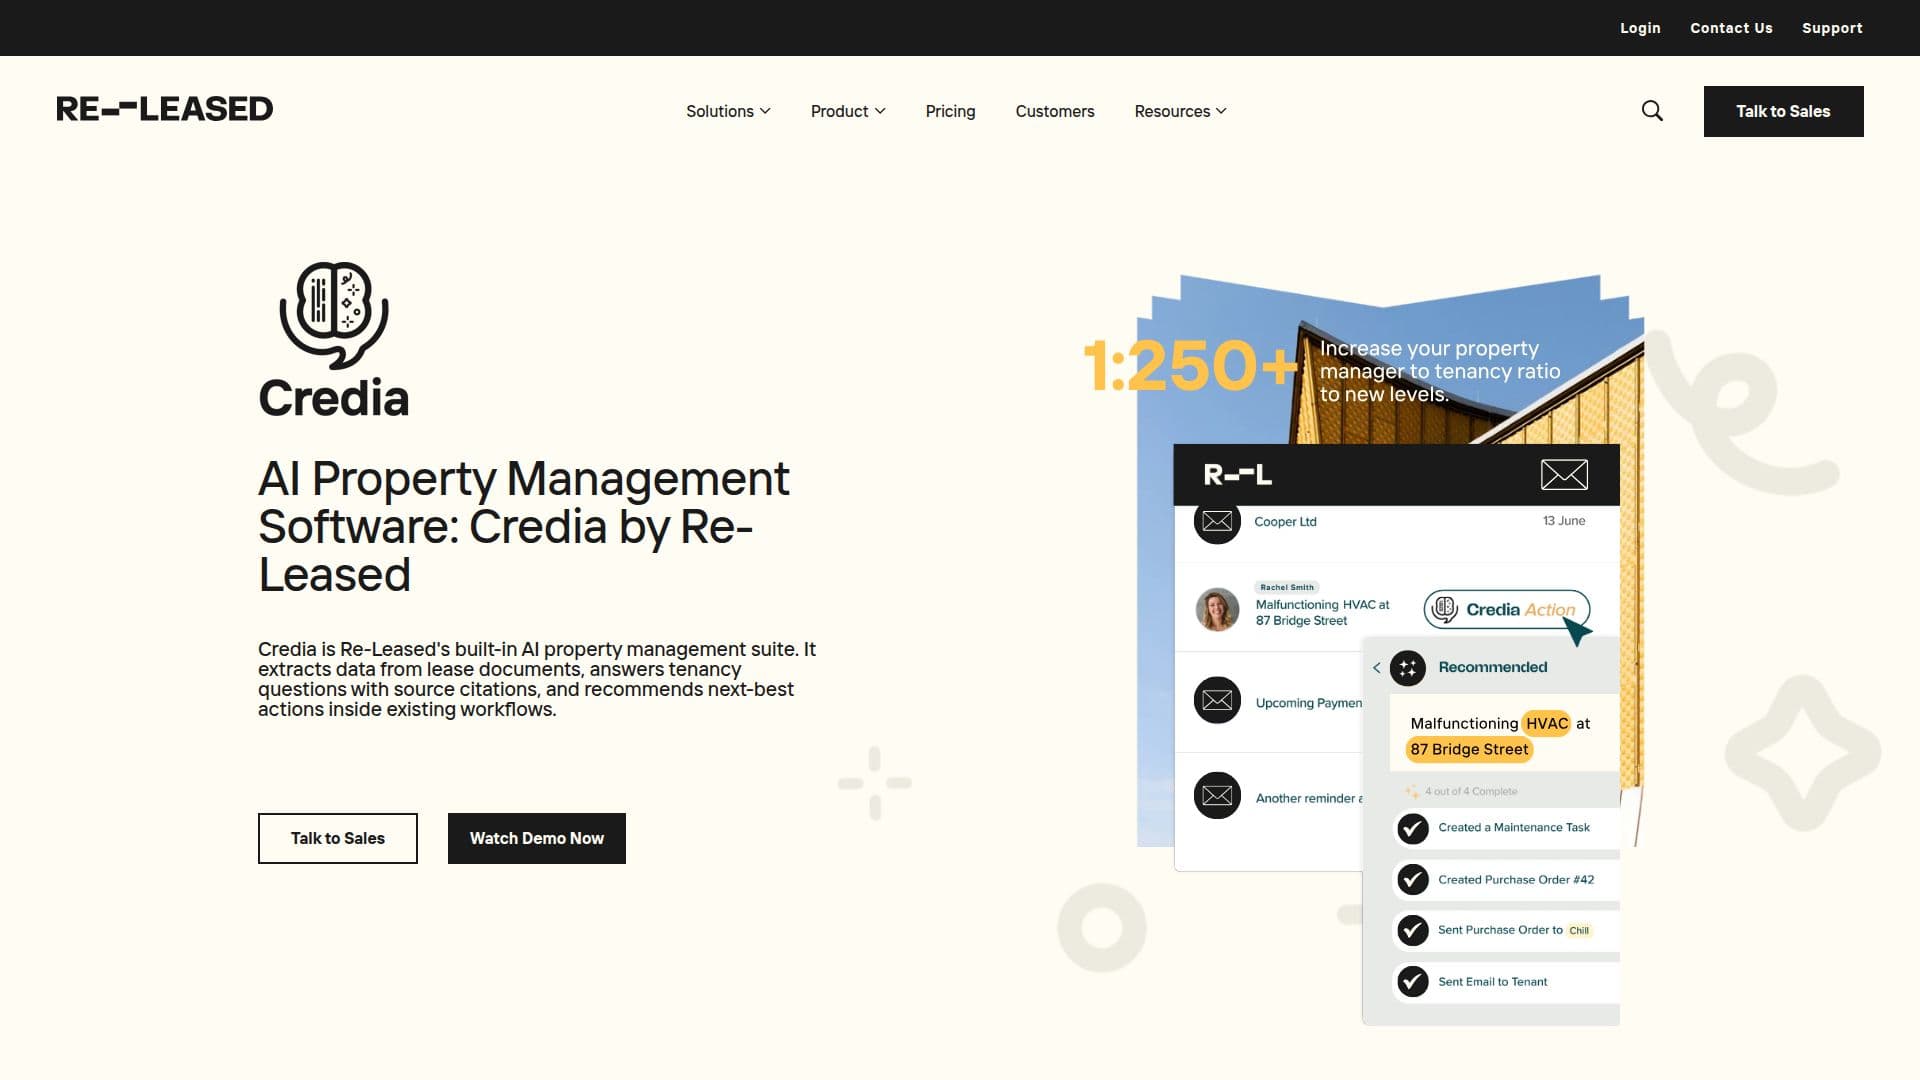The height and width of the screenshot is (1080, 1920).
Task: Click the 13 June date text
Action: pos(1564,521)
